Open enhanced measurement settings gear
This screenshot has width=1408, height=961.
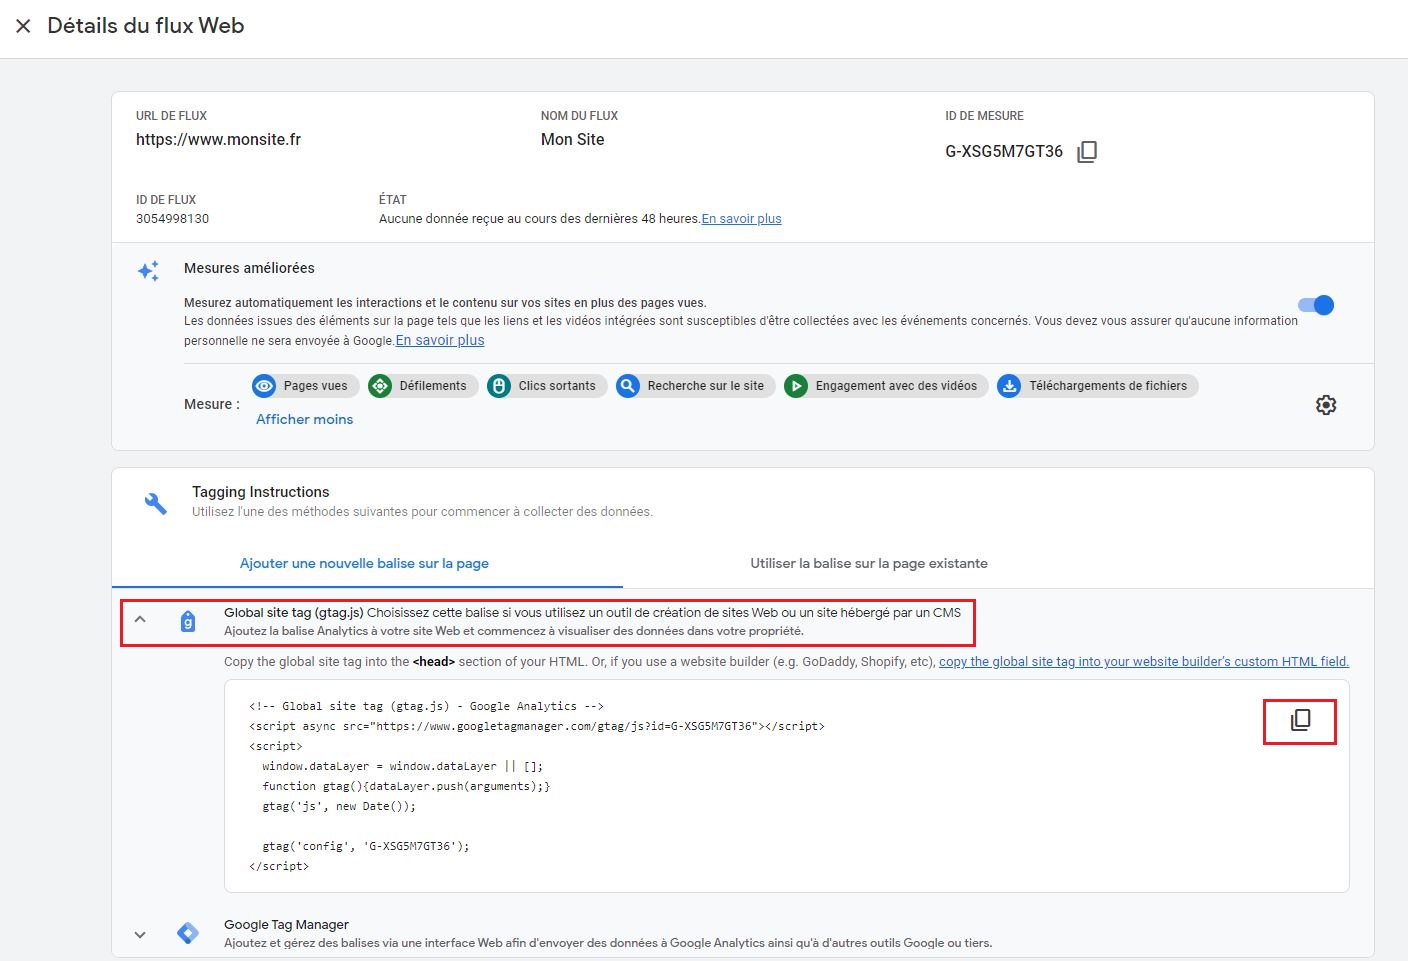[x=1326, y=405]
